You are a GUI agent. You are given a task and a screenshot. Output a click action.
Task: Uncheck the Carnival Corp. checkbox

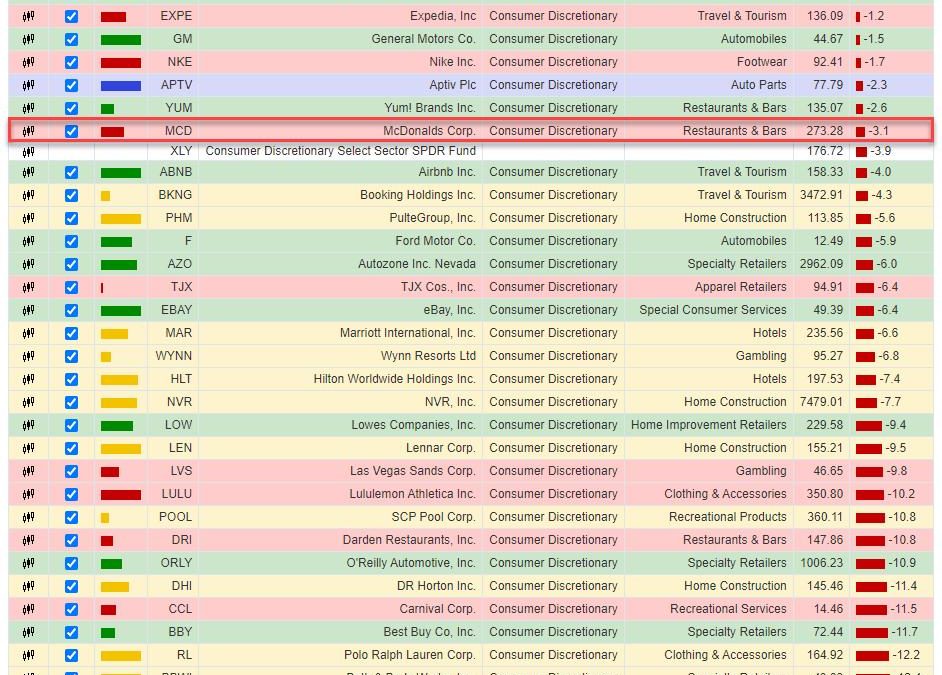click(x=71, y=610)
